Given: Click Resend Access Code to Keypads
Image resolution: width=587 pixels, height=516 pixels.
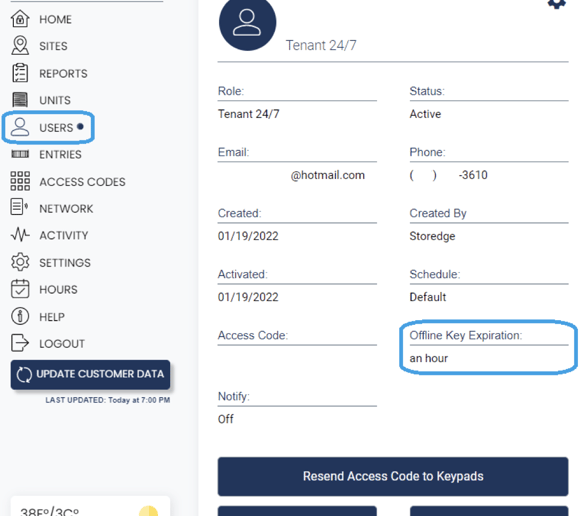Looking at the screenshot, I should (393, 476).
